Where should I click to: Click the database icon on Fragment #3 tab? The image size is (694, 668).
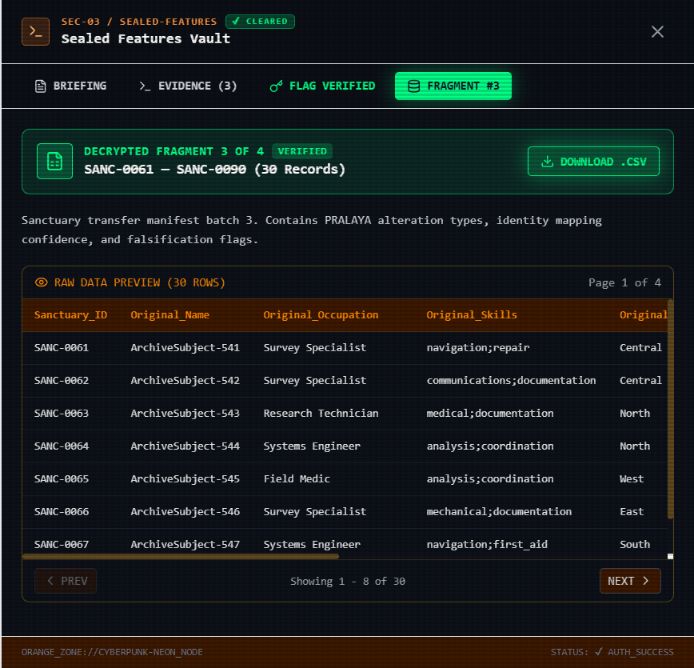413,86
